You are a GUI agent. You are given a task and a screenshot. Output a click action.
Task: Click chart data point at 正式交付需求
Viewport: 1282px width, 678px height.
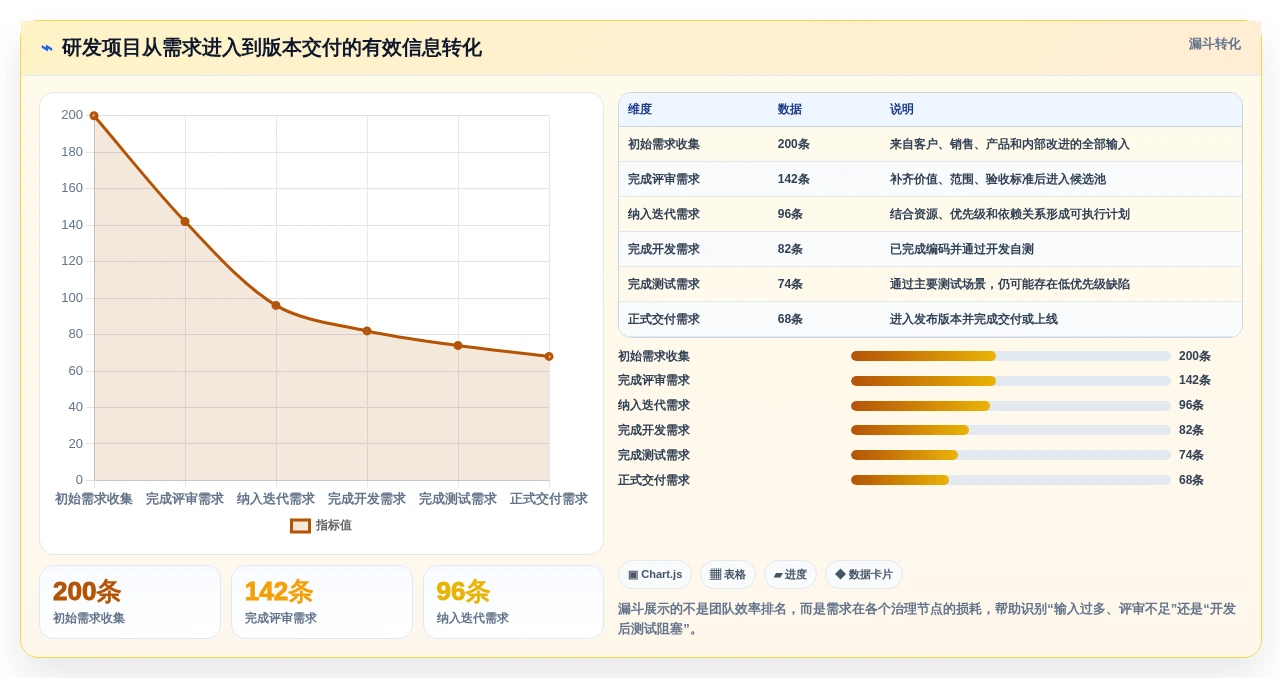pyautogui.click(x=549, y=356)
